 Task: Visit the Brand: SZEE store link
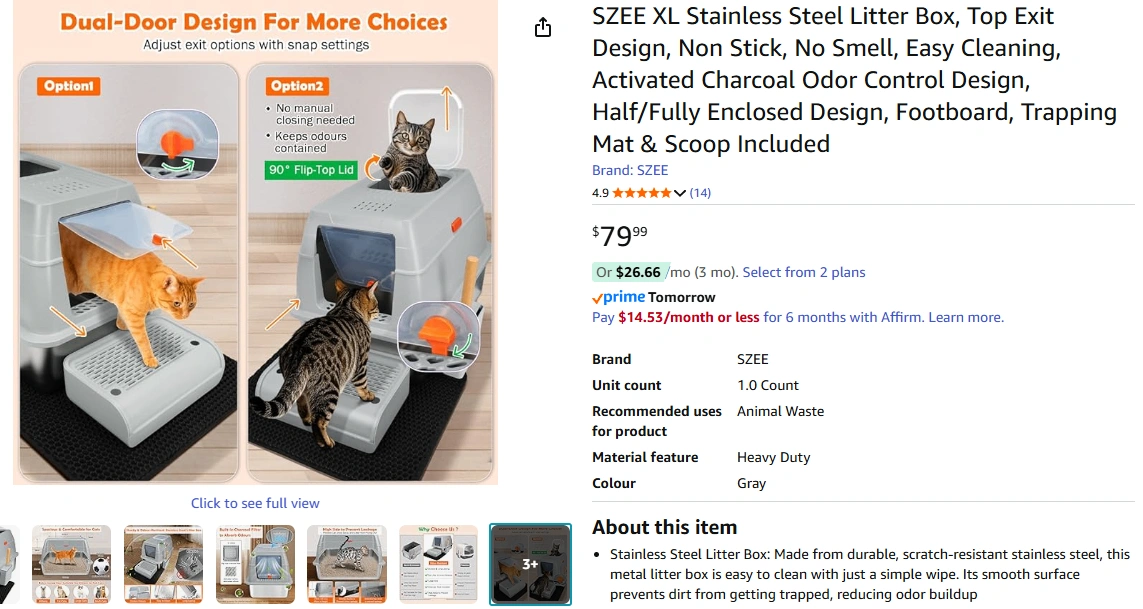(630, 171)
